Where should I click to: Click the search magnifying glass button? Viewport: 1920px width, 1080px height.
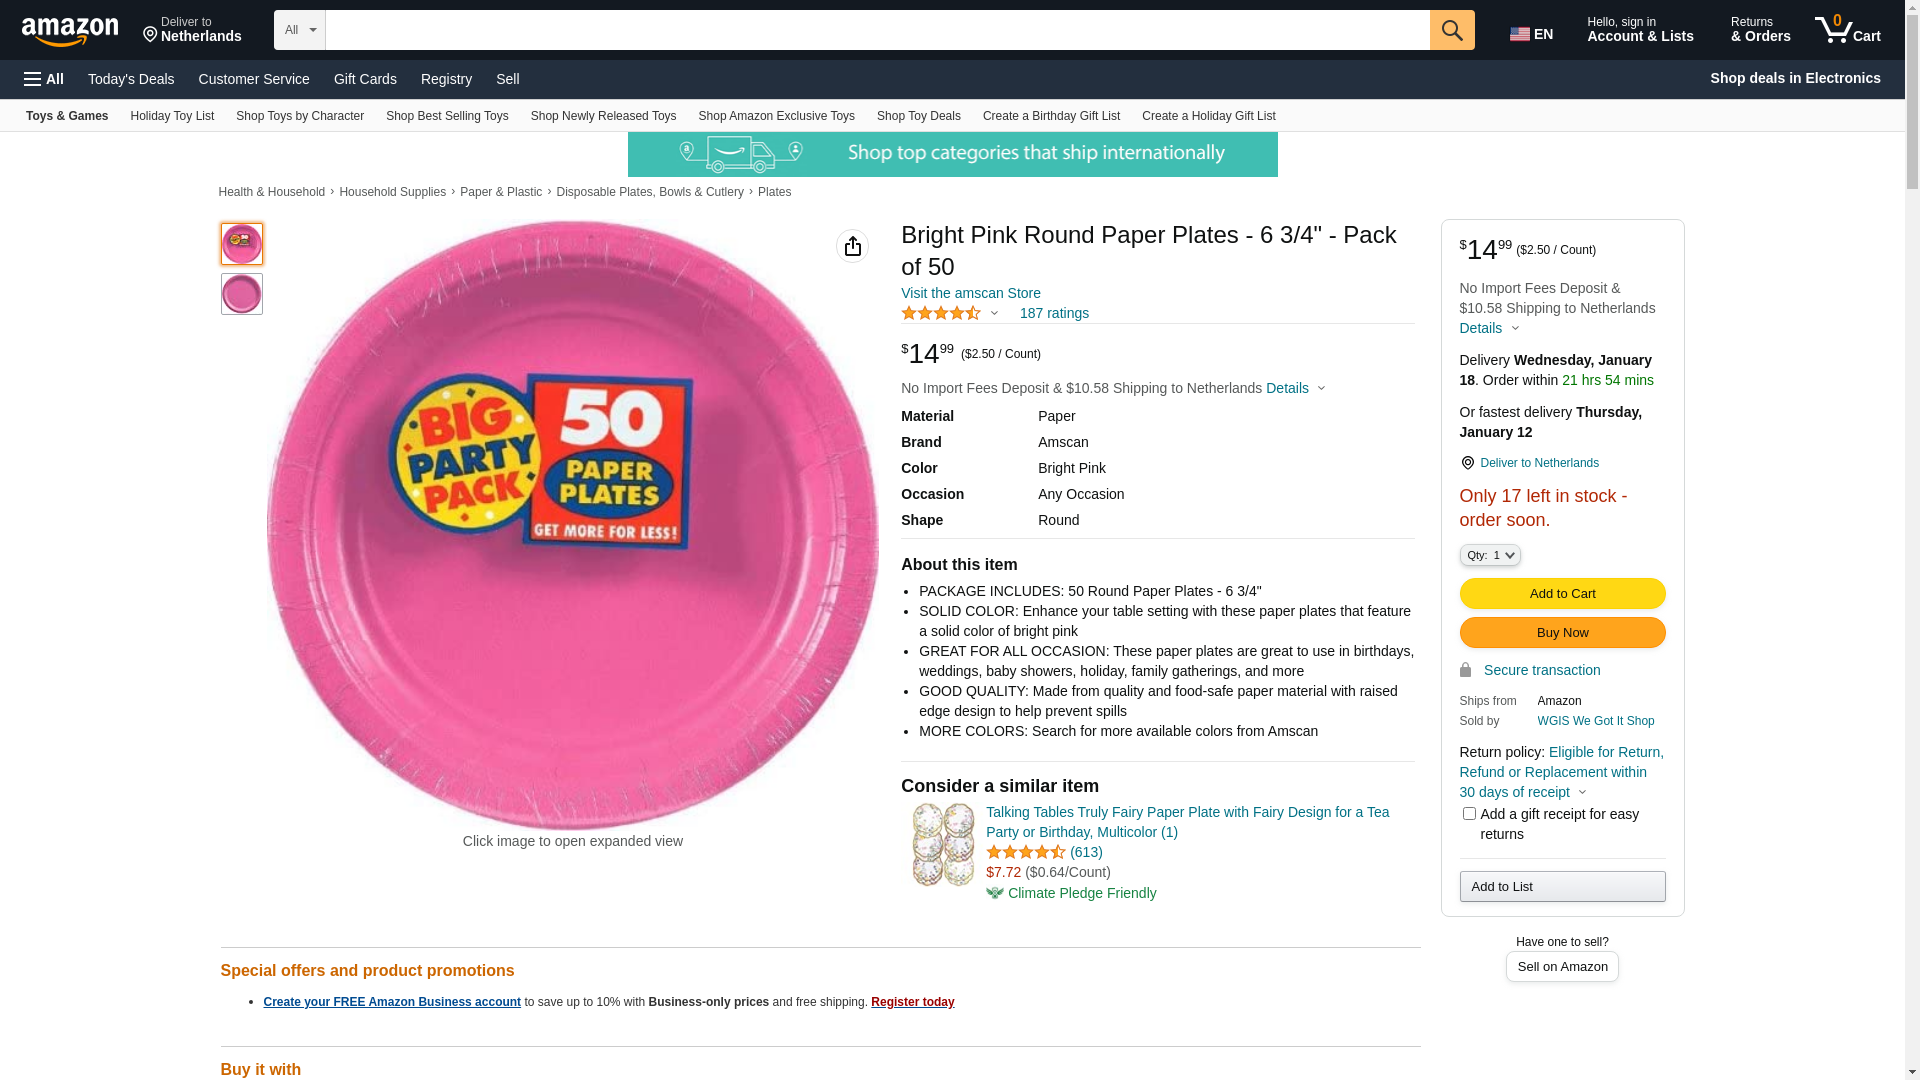click(1452, 30)
